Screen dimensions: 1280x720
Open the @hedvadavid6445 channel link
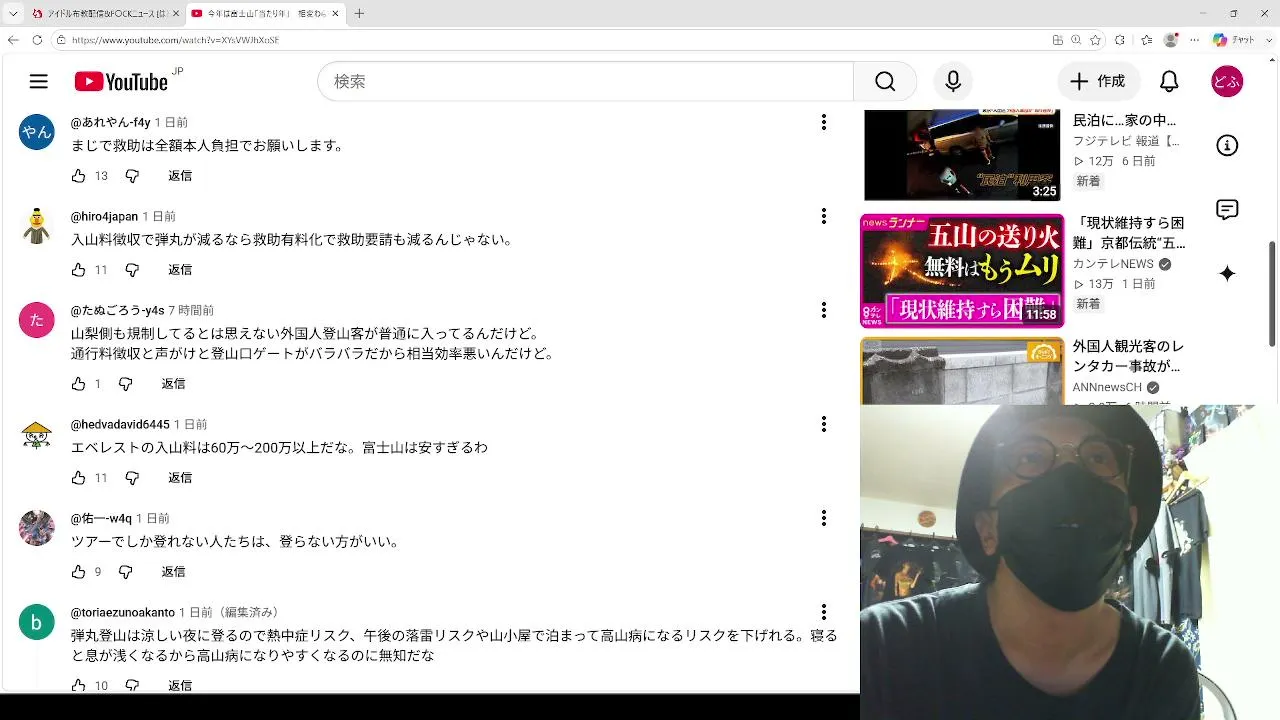pyautogui.click(x=120, y=424)
